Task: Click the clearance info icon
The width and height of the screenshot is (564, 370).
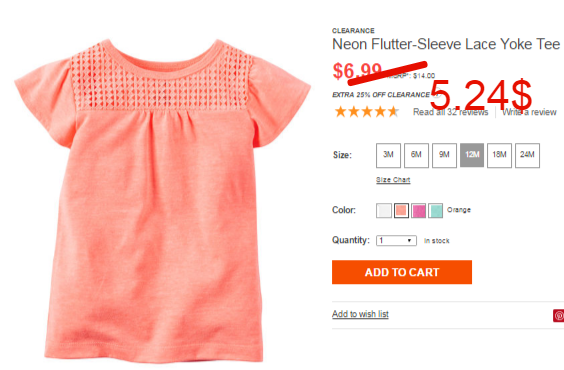Action: pos(436,95)
